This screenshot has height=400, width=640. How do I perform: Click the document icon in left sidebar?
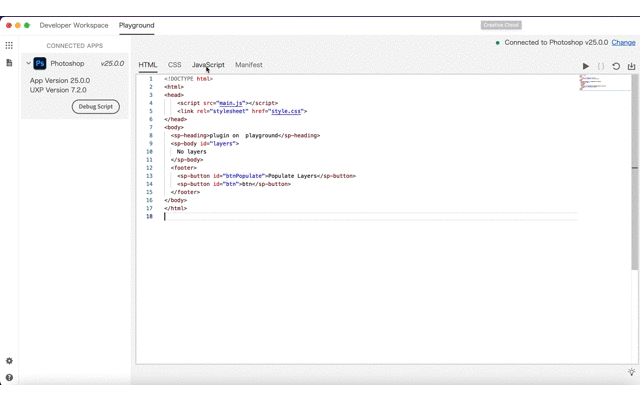coord(9,63)
